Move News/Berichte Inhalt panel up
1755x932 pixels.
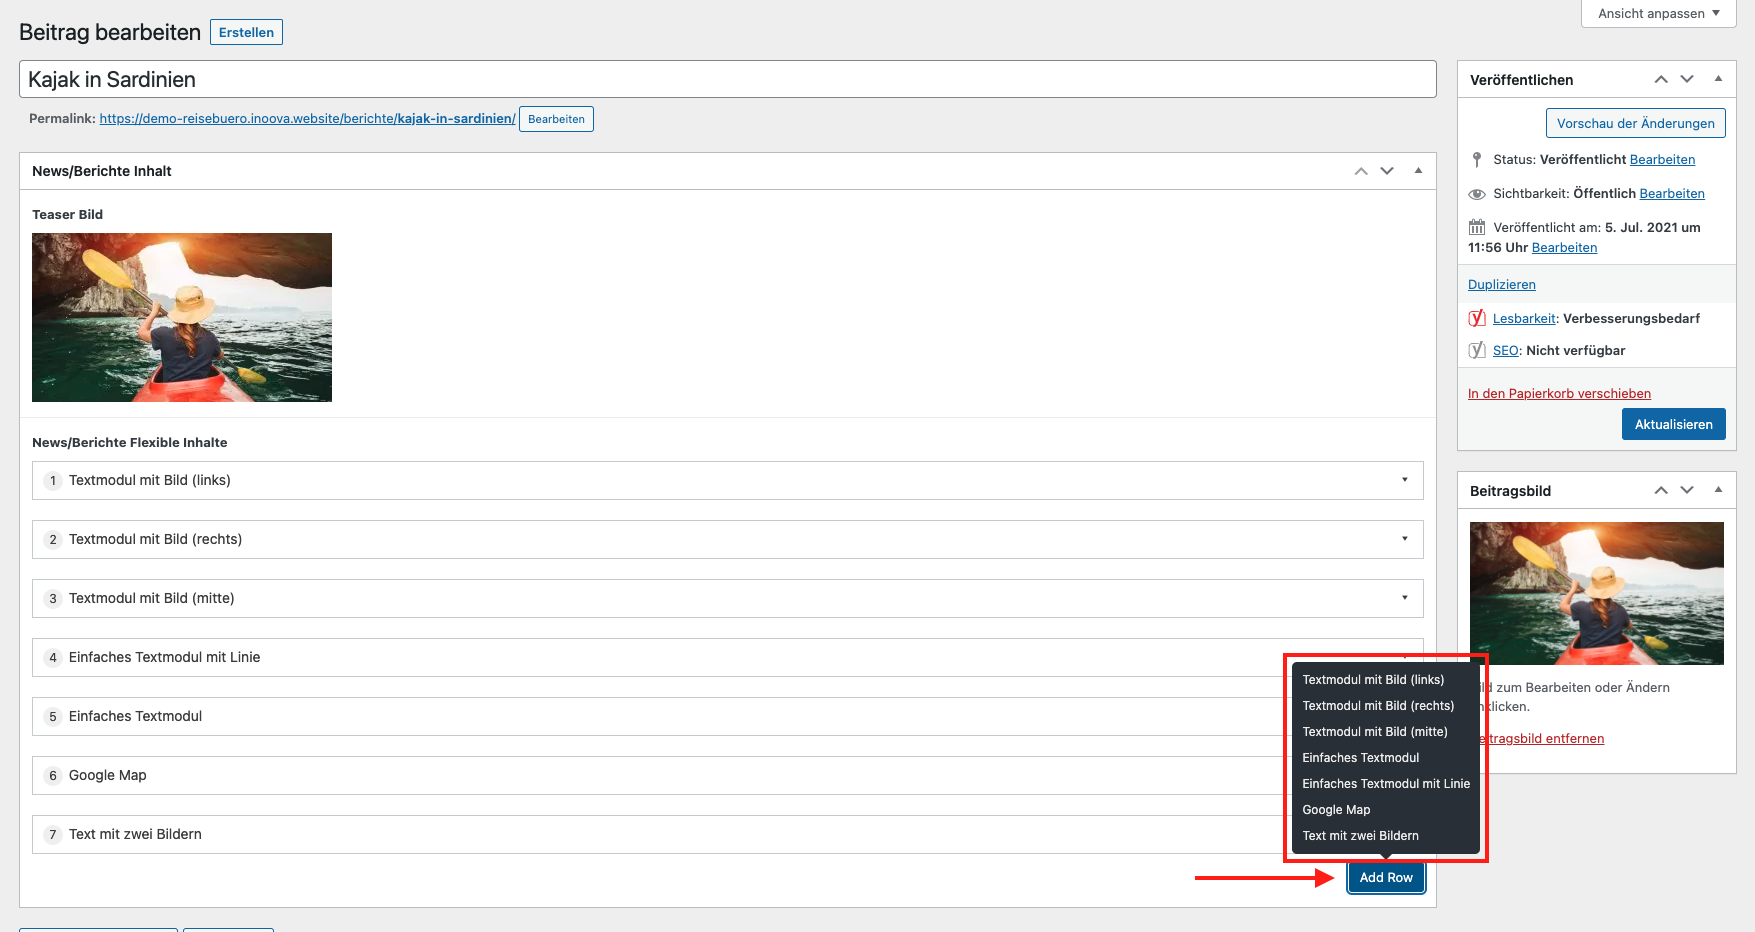click(x=1361, y=171)
